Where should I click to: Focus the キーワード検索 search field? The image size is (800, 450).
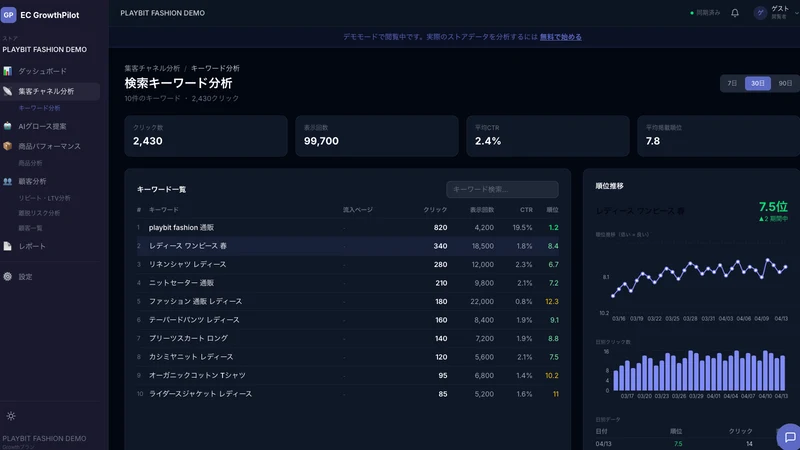click(x=502, y=189)
